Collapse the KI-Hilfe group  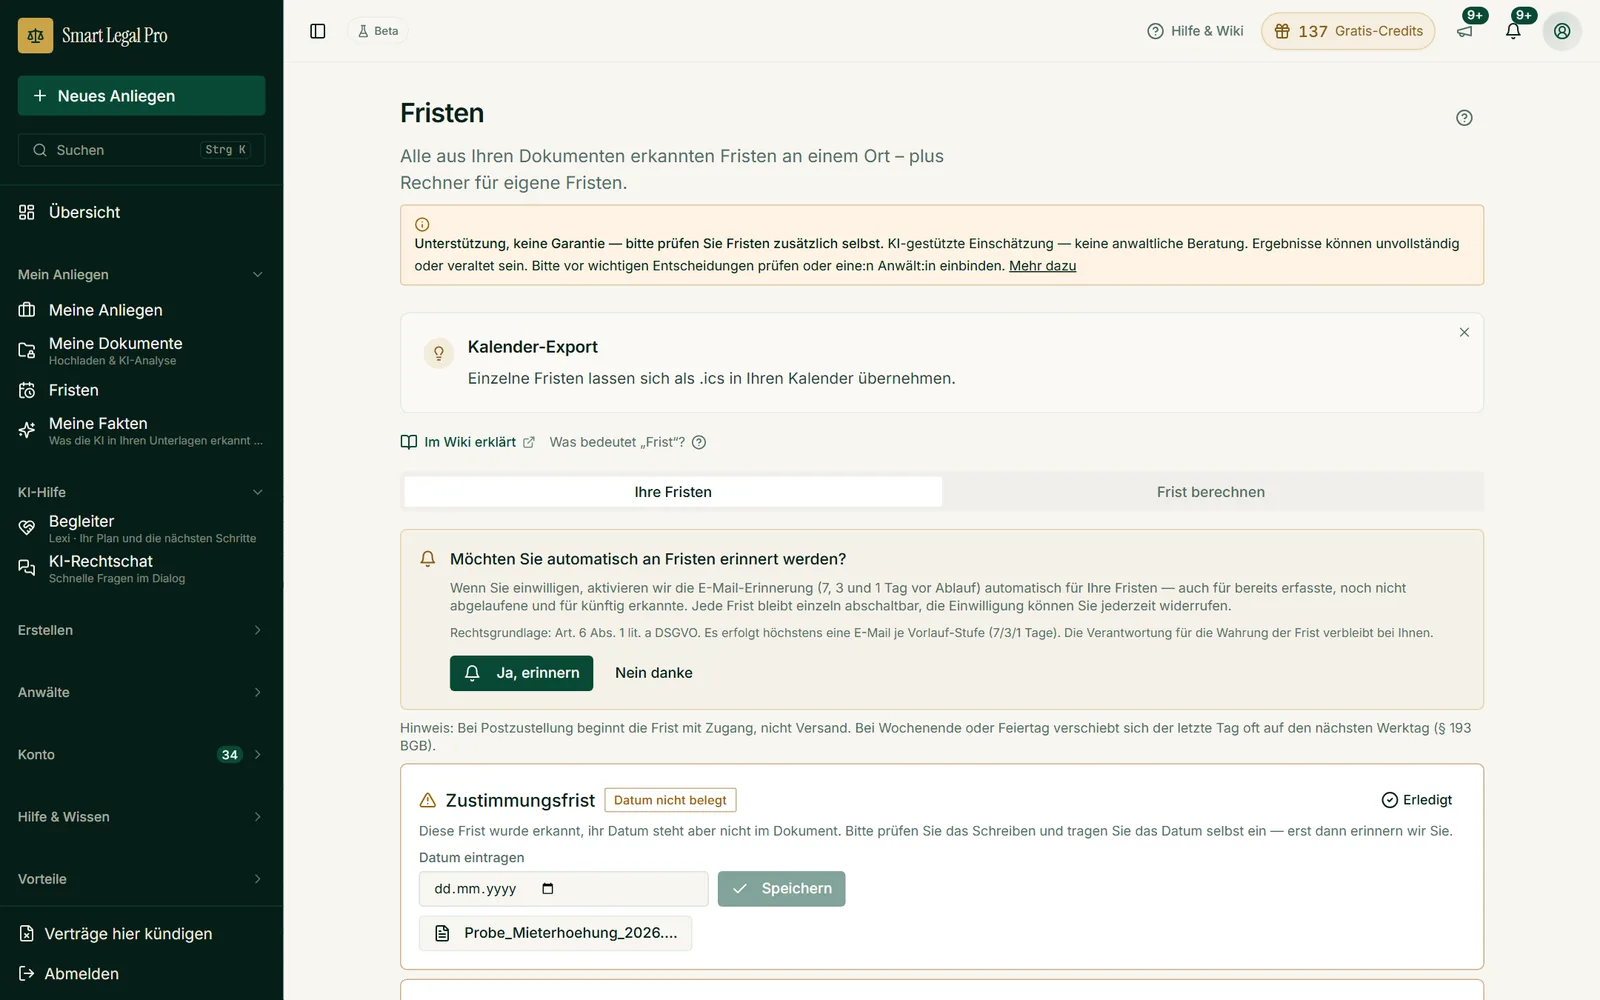(x=141, y=492)
